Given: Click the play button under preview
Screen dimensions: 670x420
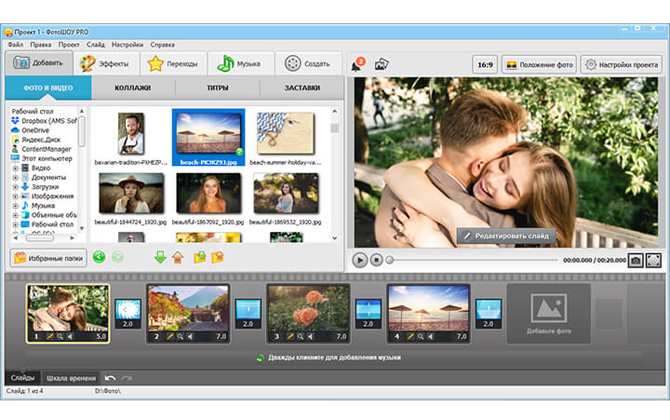Looking at the screenshot, I should (360, 260).
